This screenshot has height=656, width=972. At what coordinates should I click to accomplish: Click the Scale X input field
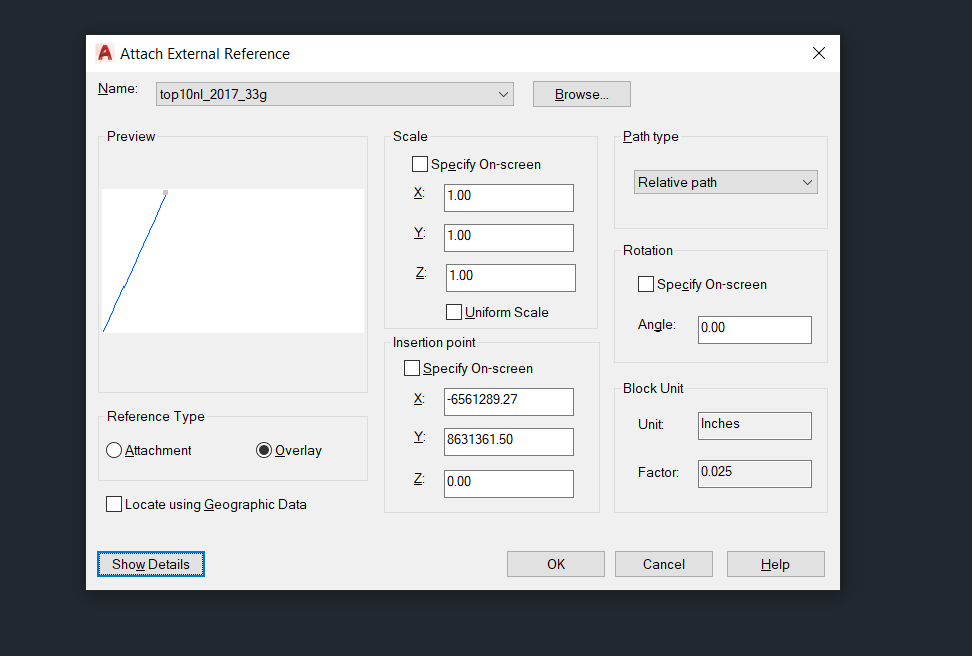(509, 197)
